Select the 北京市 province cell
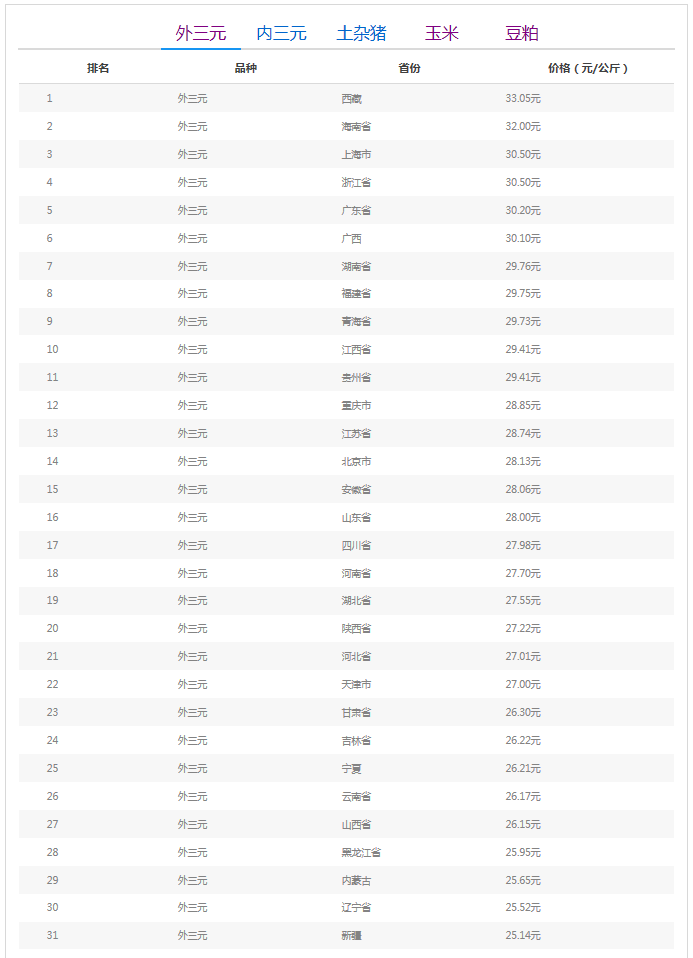 356,462
